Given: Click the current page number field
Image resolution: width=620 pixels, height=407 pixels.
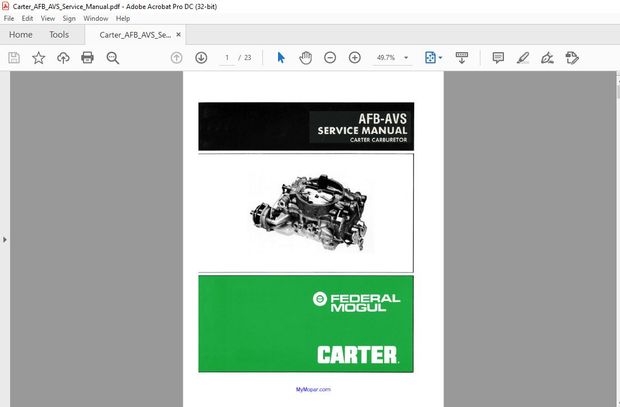Looking at the screenshot, I should point(227,58).
